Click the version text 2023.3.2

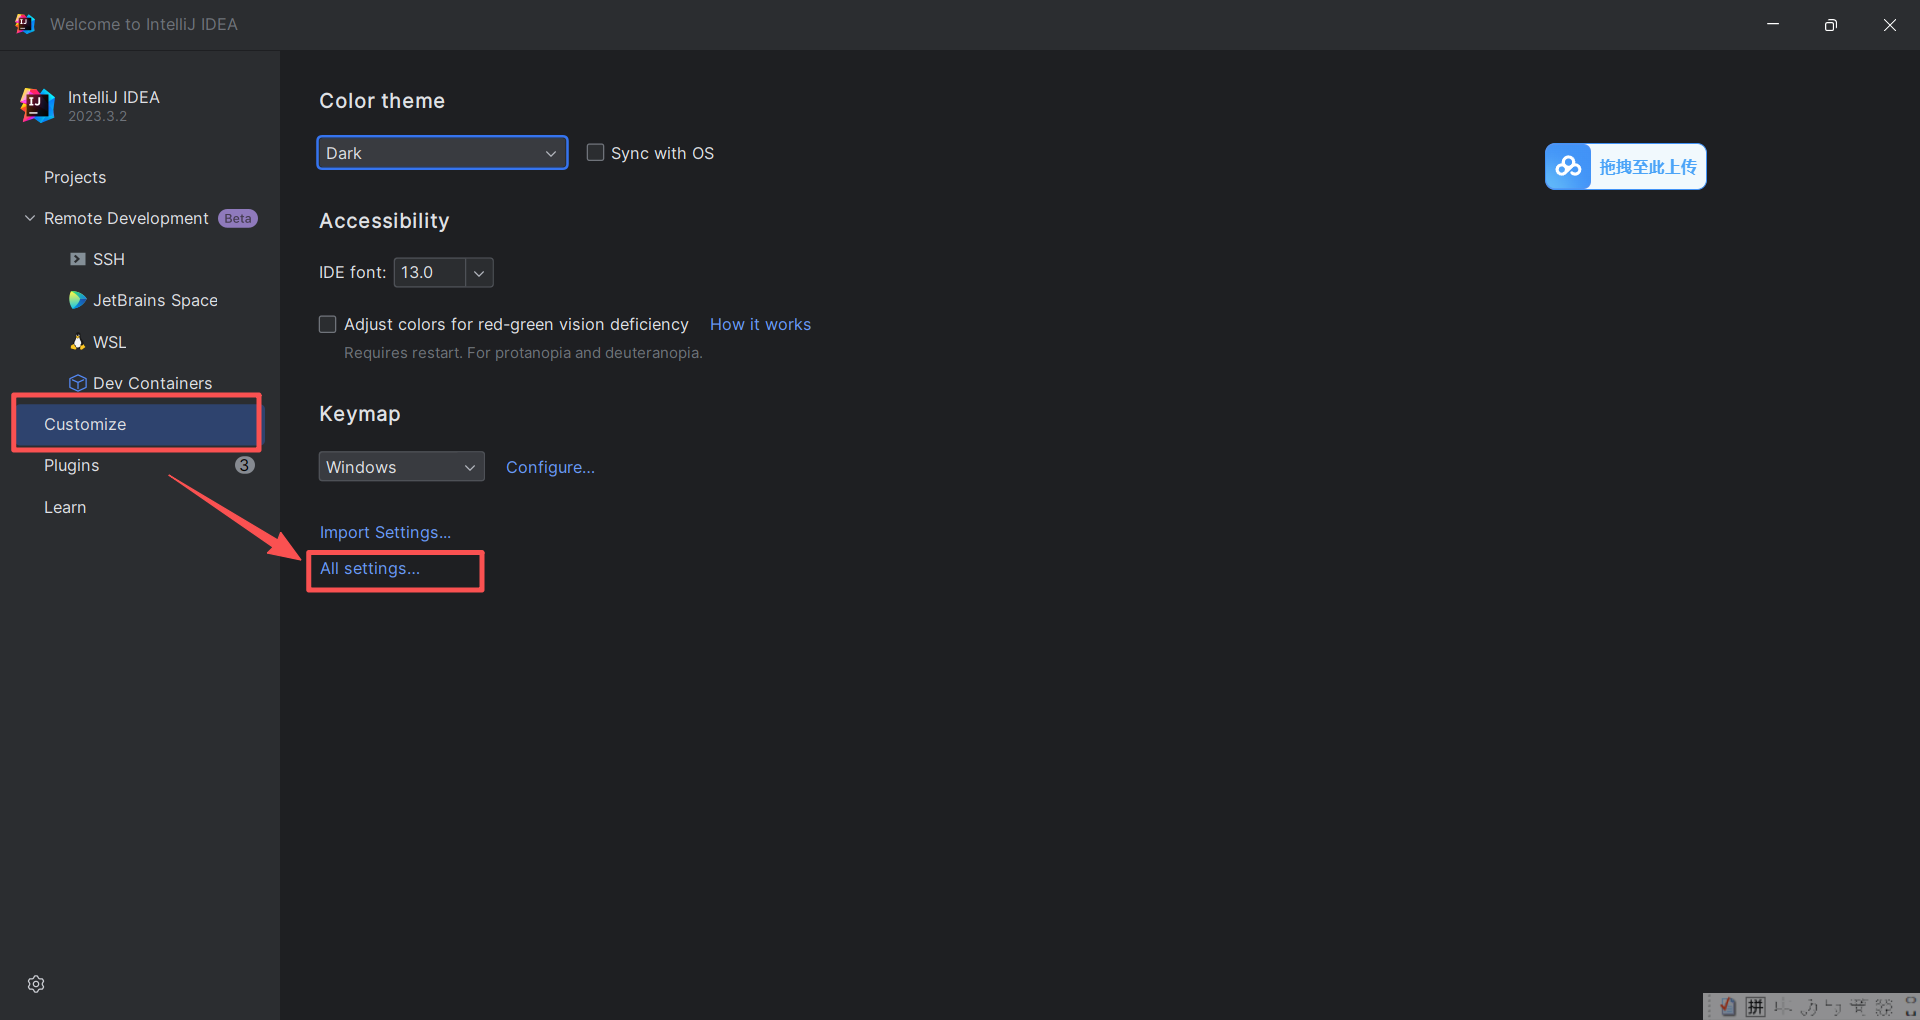click(x=97, y=116)
